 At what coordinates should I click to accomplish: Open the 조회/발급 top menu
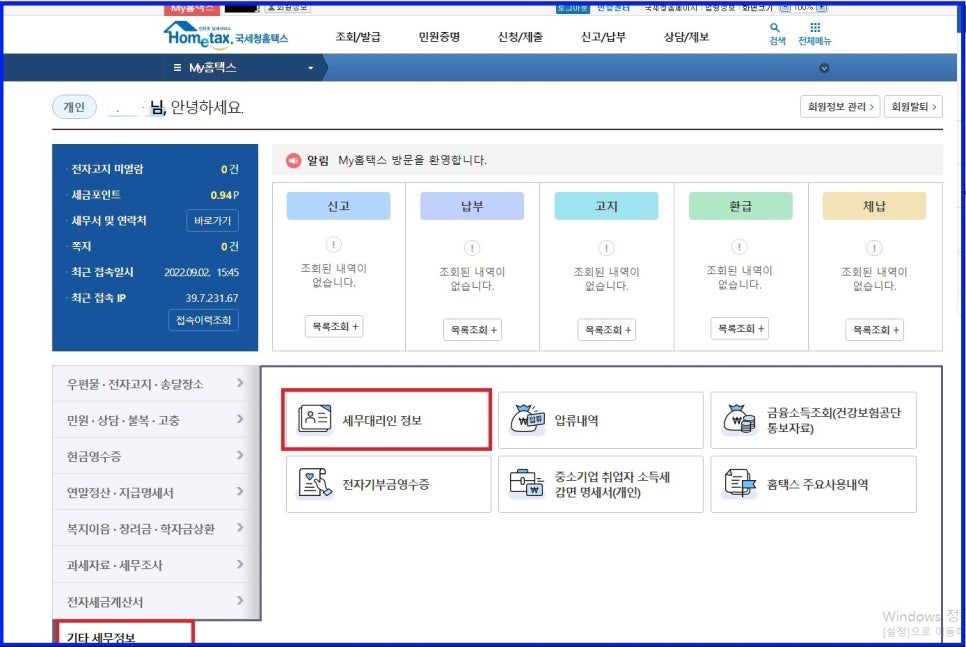click(358, 37)
